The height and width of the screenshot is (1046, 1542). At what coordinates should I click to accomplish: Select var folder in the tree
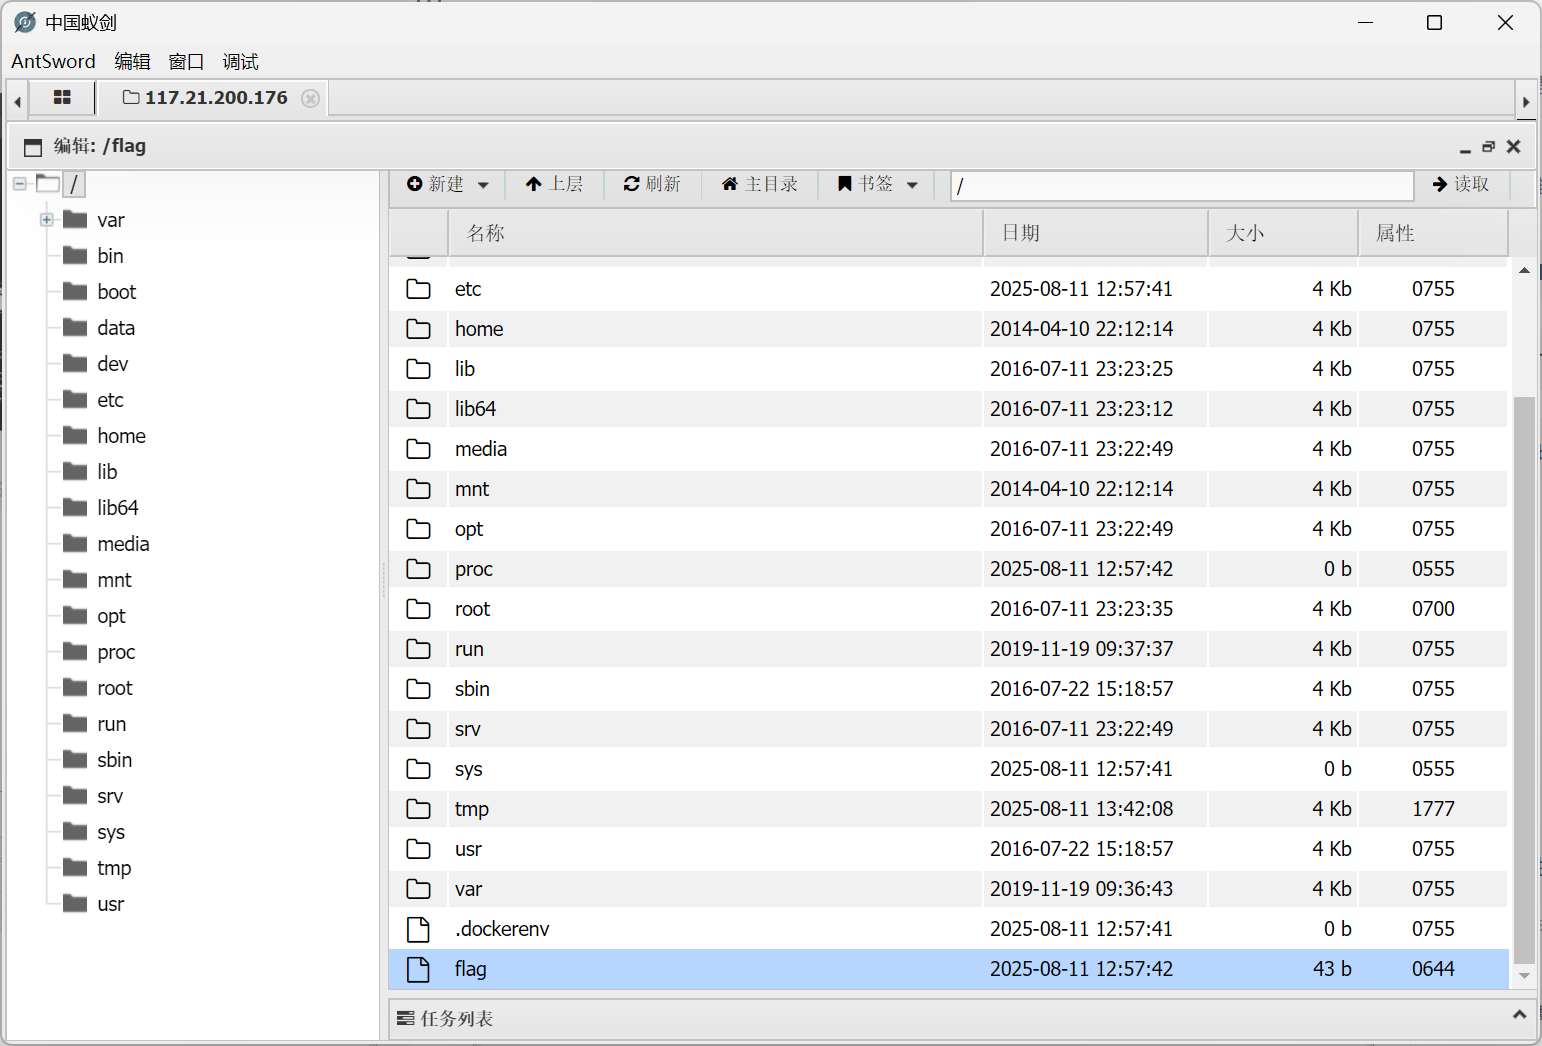[110, 220]
